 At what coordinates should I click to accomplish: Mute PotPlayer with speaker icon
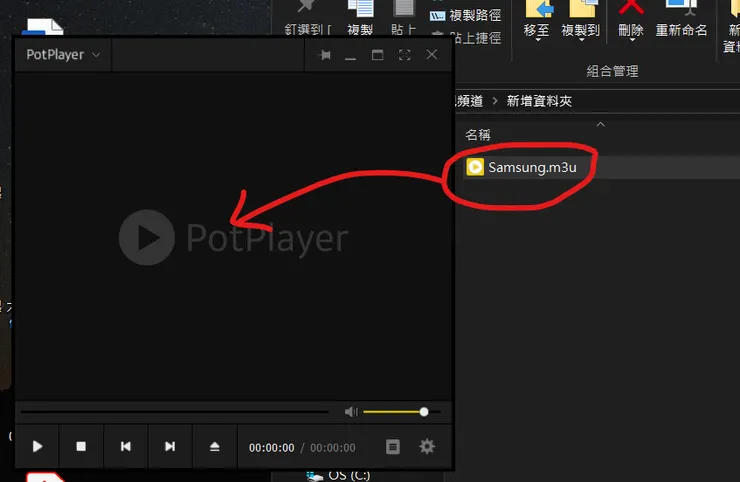(x=351, y=412)
